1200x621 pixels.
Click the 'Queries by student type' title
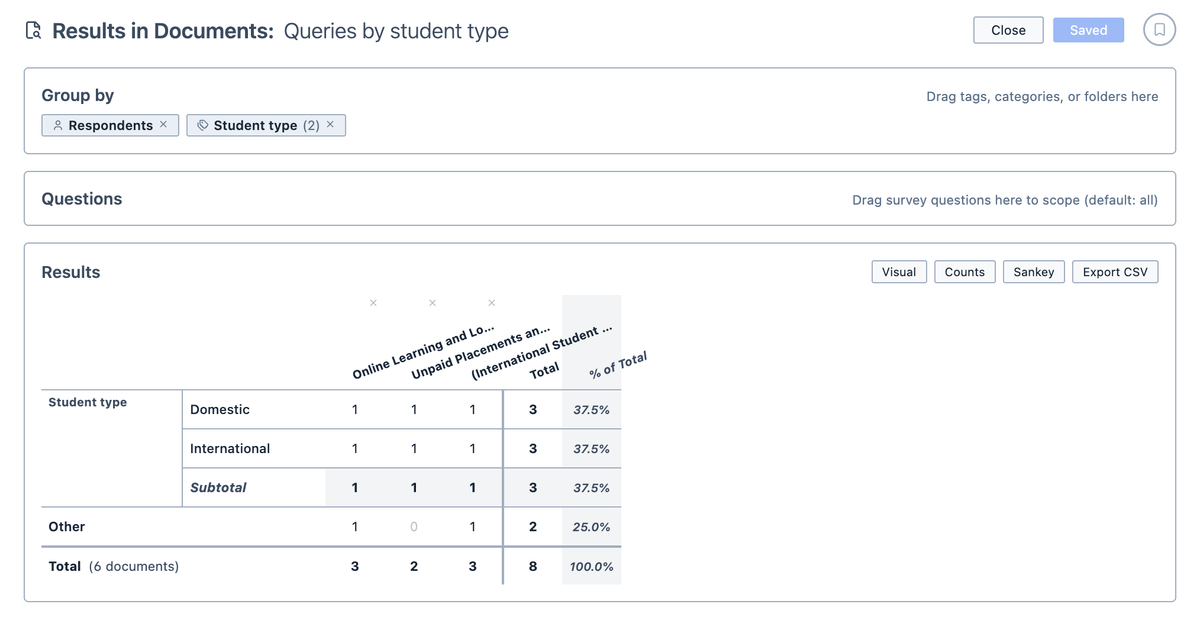click(x=396, y=31)
